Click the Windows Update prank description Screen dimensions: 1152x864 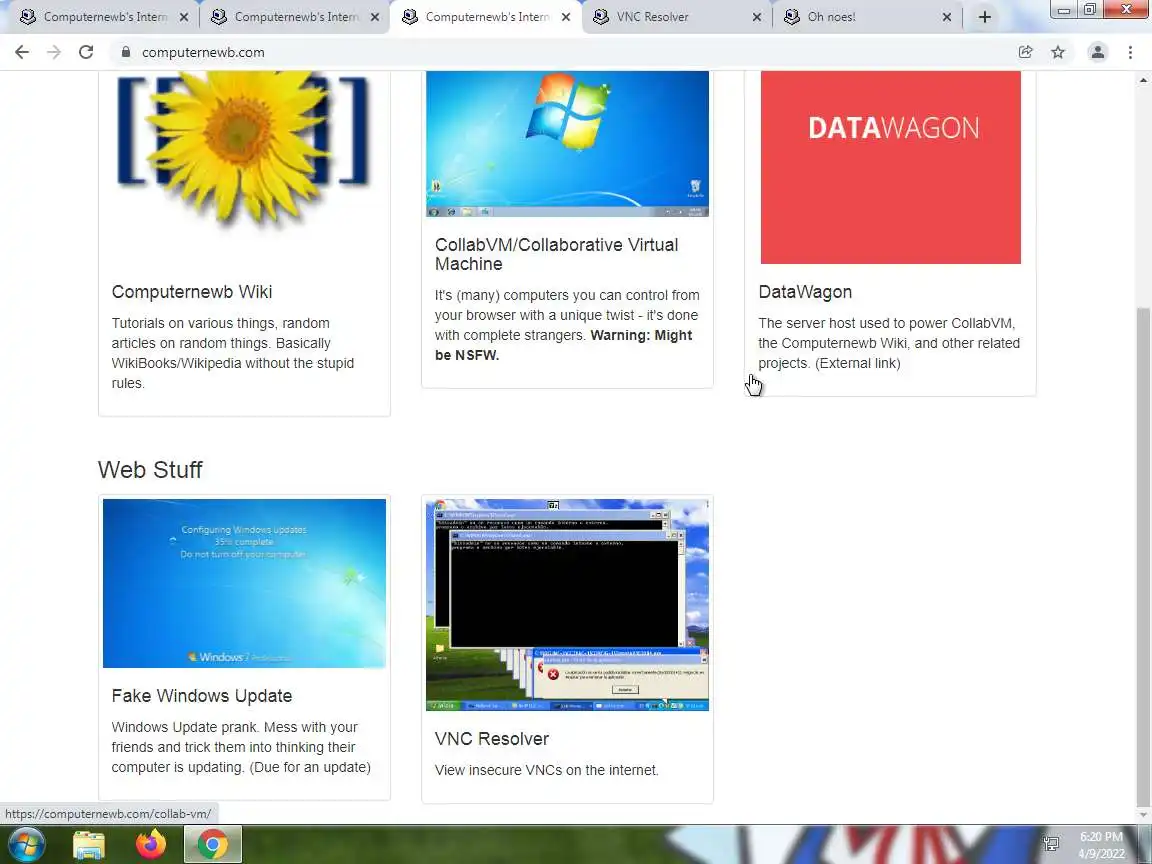(241, 747)
